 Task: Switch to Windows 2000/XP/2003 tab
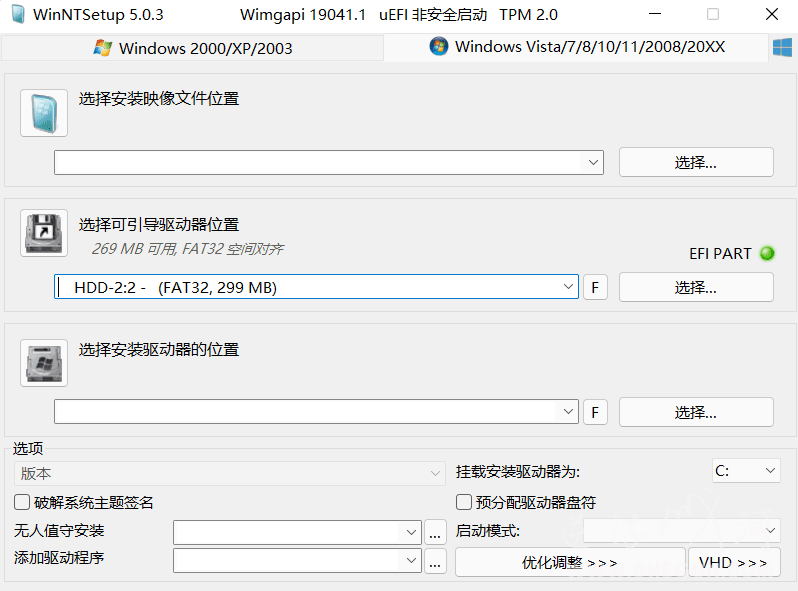pyautogui.click(x=192, y=48)
